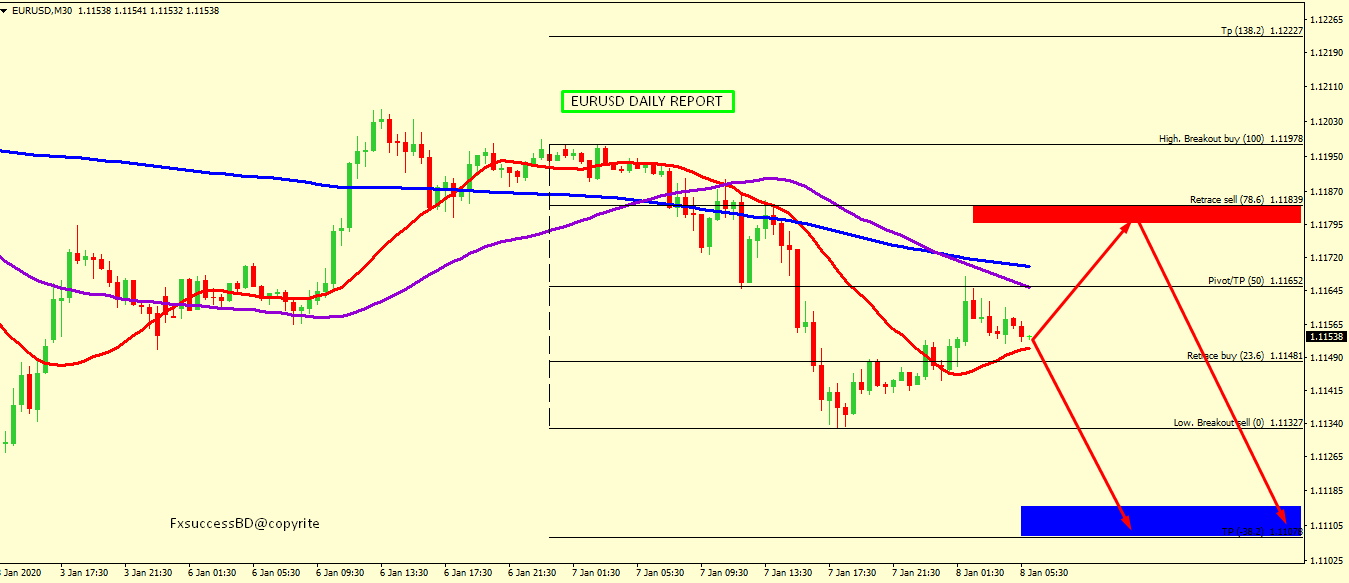Image resolution: width=1349 pixels, height=583 pixels.
Task: Click the 8 Jan 05:30 time label
Action: [x=1043, y=573]
